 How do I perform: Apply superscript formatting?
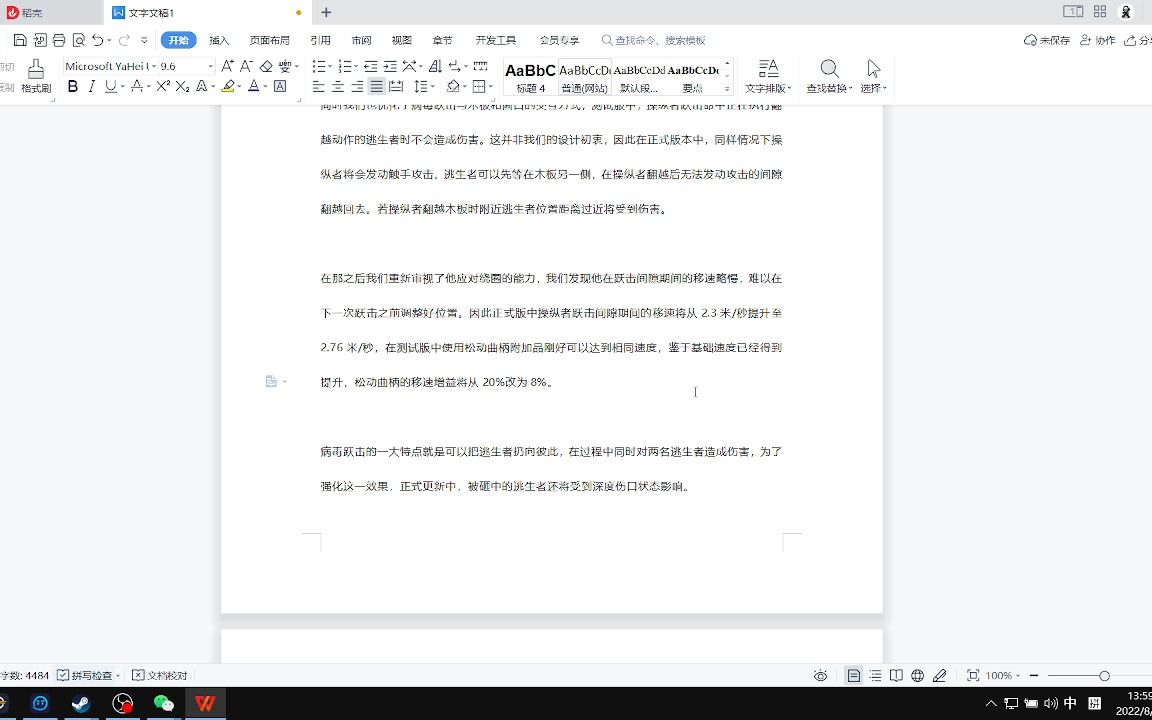click(x=164, y=87)
